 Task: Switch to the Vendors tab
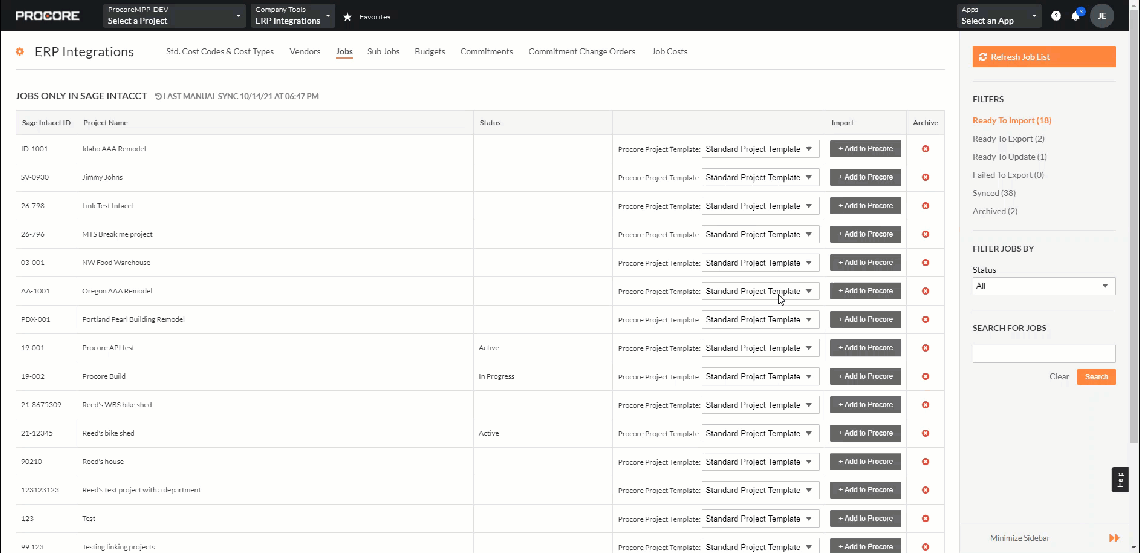coord(304,52)
